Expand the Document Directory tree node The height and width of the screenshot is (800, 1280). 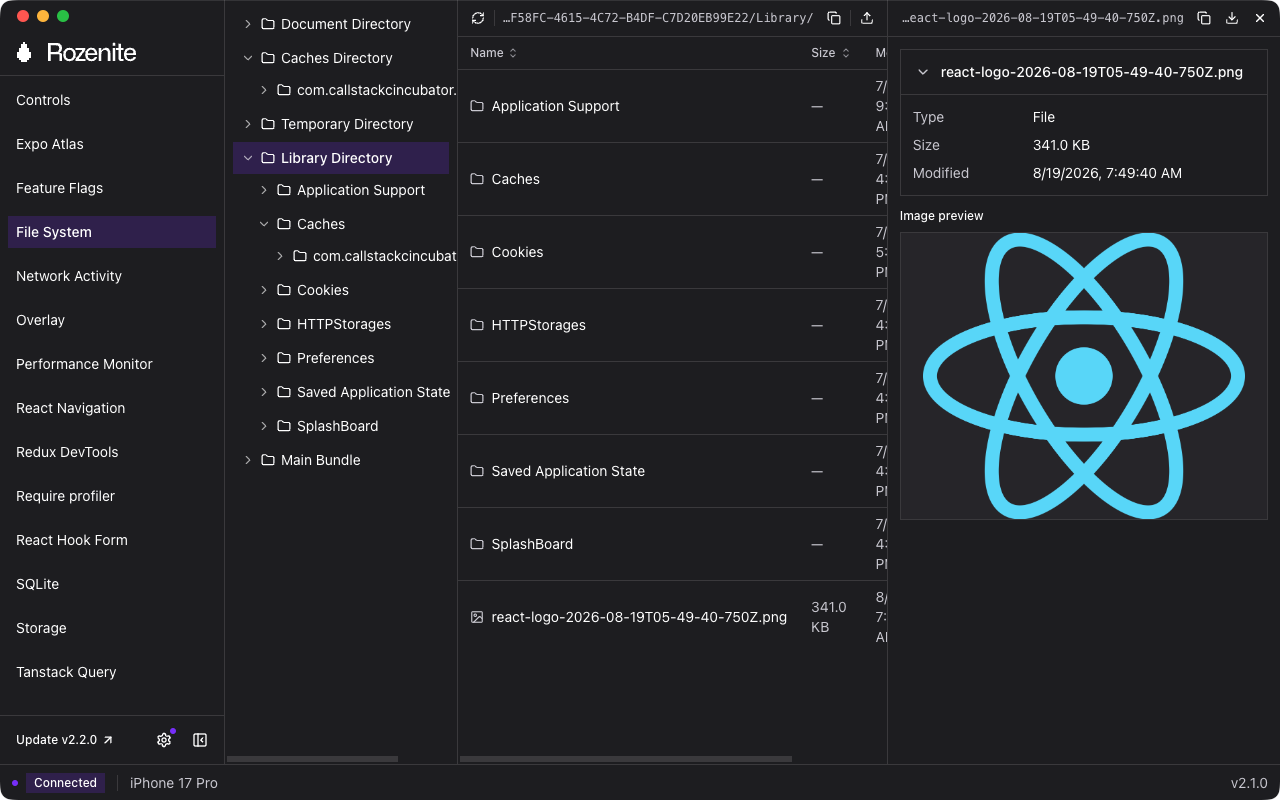click(248, 24)
